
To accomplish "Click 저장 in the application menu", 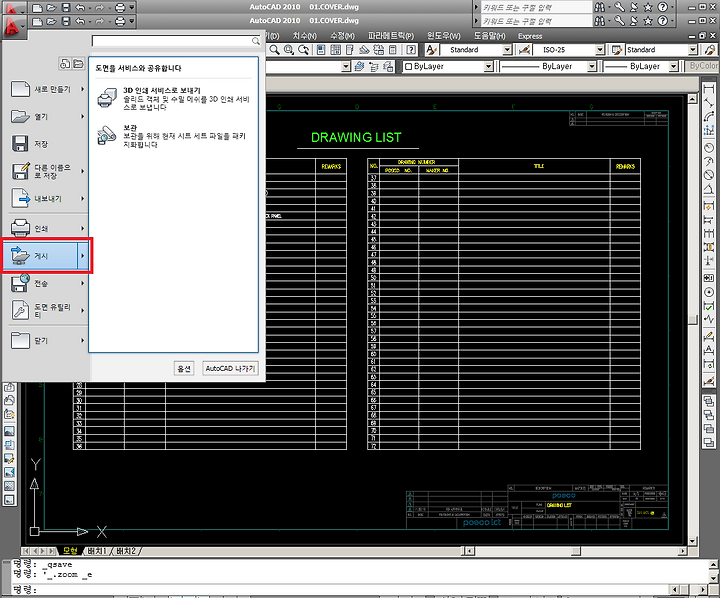I will 44,144.
